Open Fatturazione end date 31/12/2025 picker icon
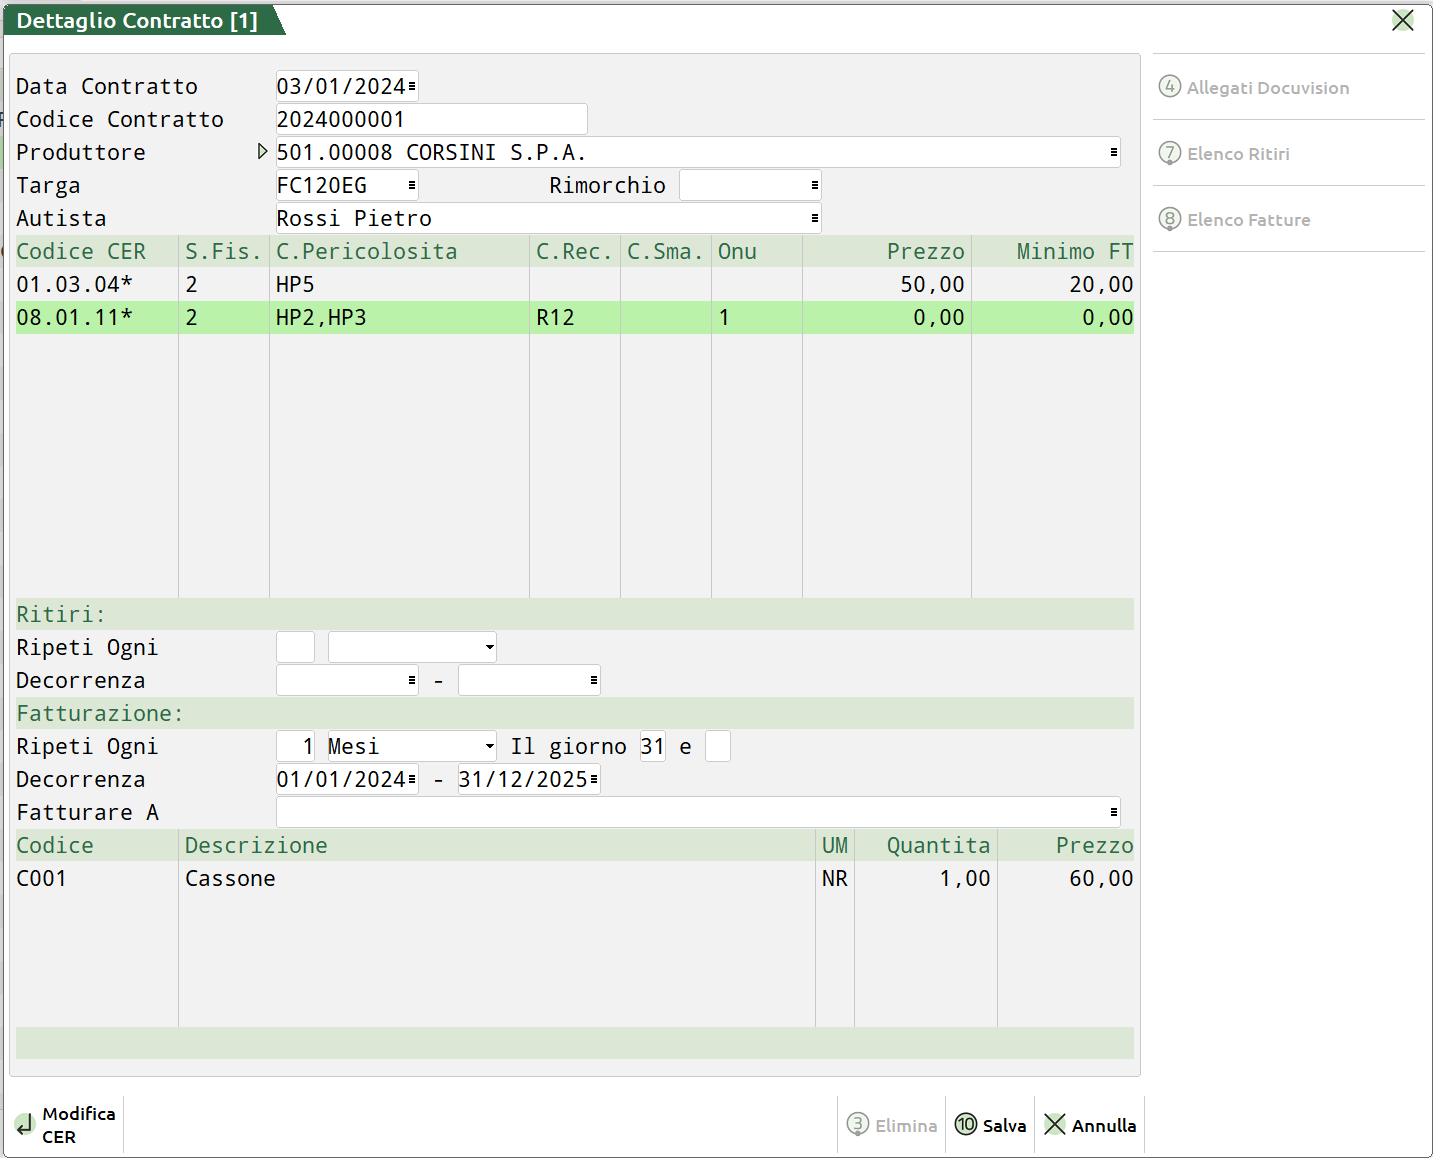 tap(594, 780)
